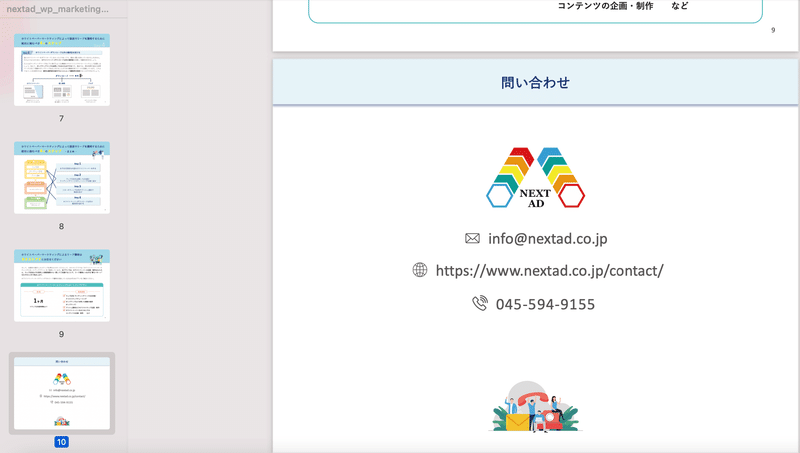This screenshot has height=453, width=800.
Task: Click the page number 10 label
Action: coord(61,442)
